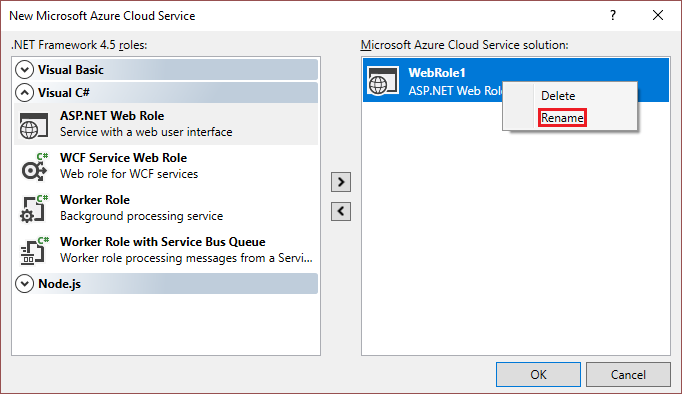
Task: Remove role with left arrow button
Action: tap(341, 212)
